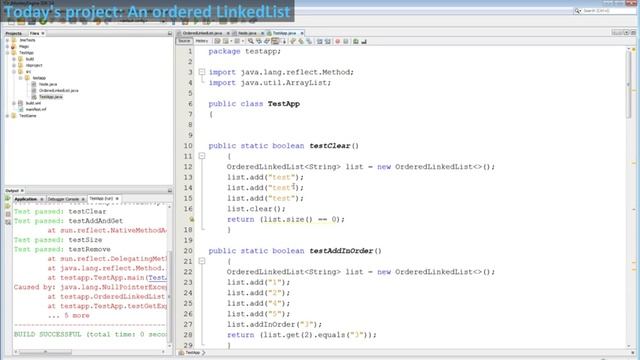Image resolution: width=640 pixels, height=360 pixels.
Task: Expand the JineTools project node
Action: [x=7, y=40]
